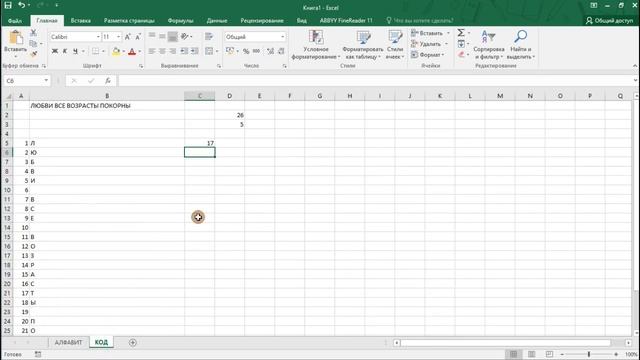The height and width of the screenshot is (360, 640).
Task: Open Форматировать как таблицу gallery
Action: tap(363, 44)
